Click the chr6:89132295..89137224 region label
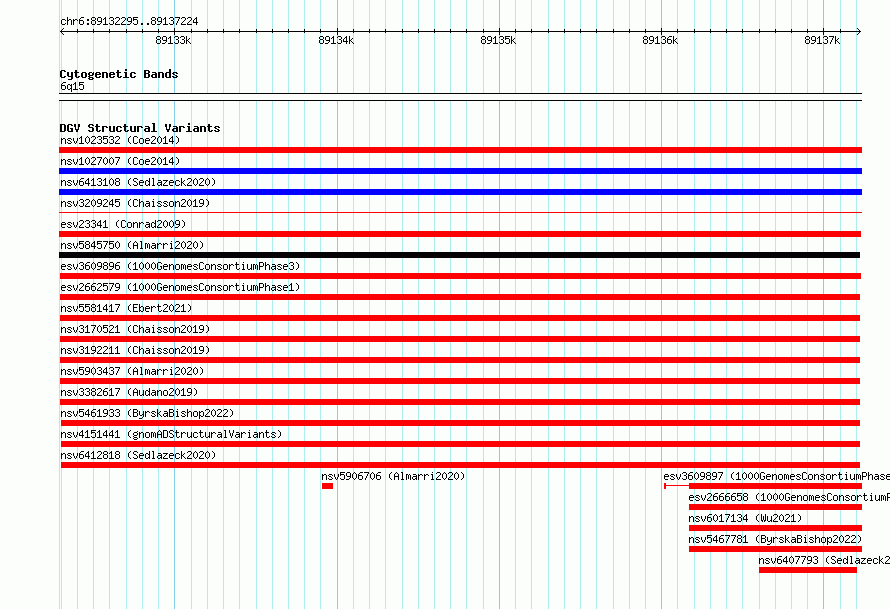The image size is (890, 609). pyautogui.click(x=129, y=21)
